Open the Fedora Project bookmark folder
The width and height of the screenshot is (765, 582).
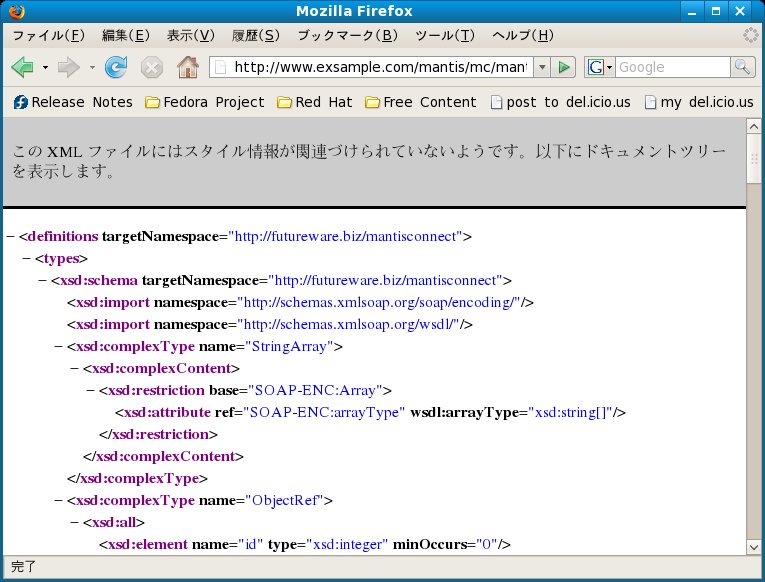coord(204,102)
